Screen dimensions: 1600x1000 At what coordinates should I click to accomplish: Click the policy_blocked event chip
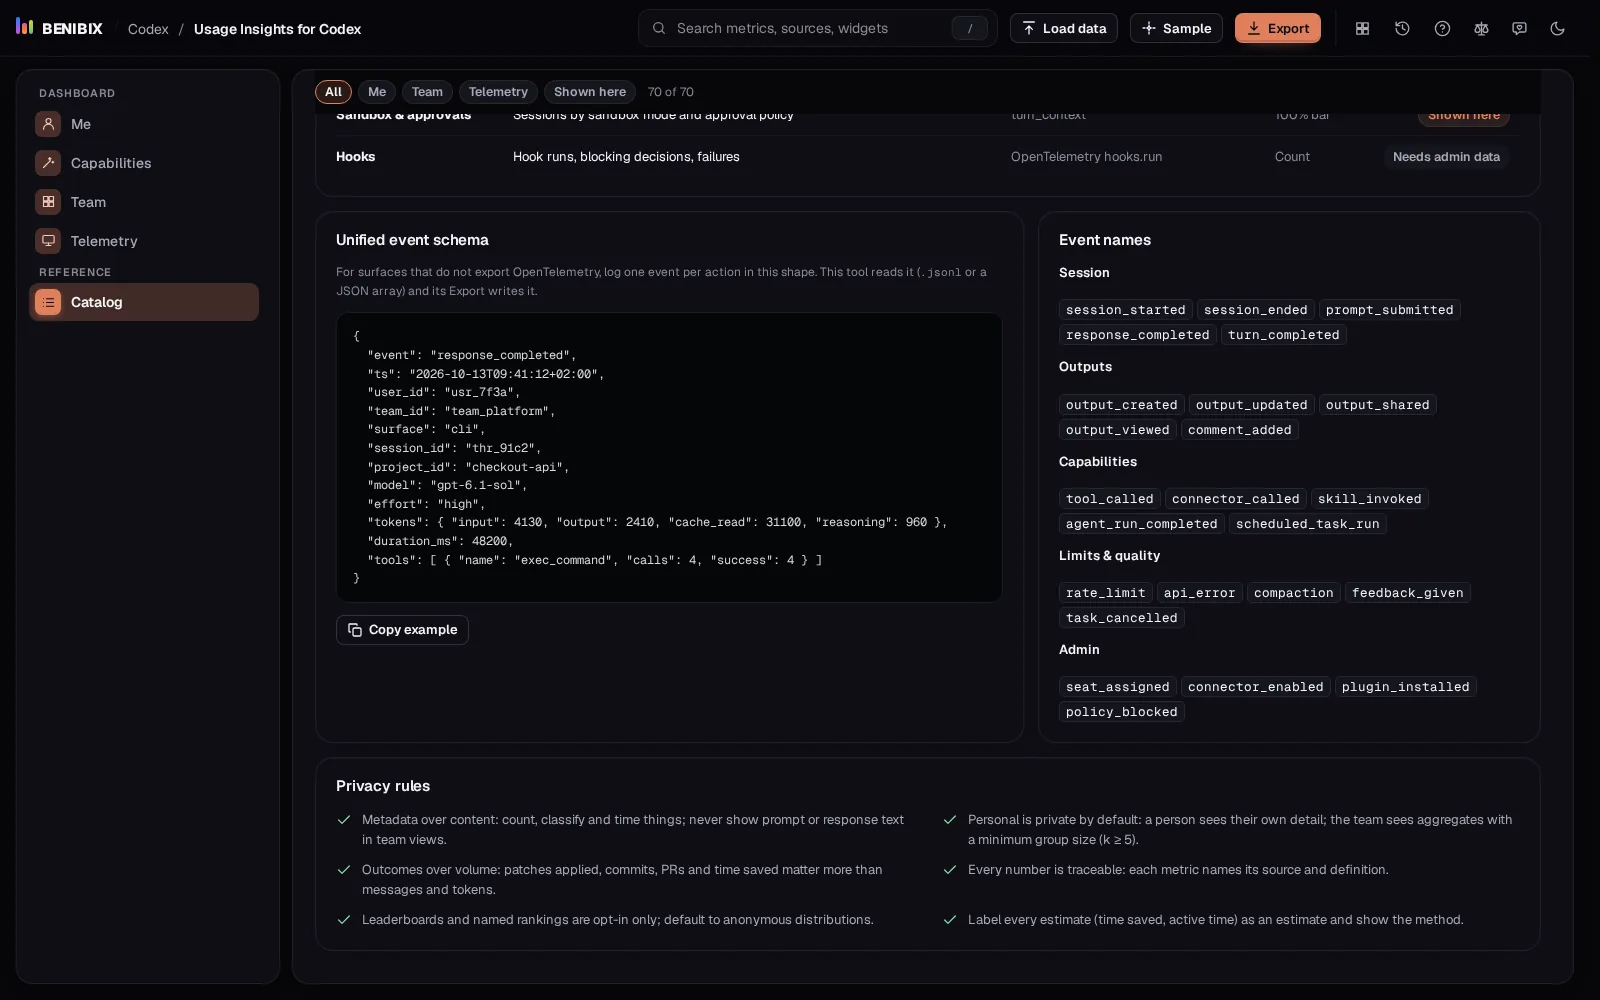[1121, 712]
